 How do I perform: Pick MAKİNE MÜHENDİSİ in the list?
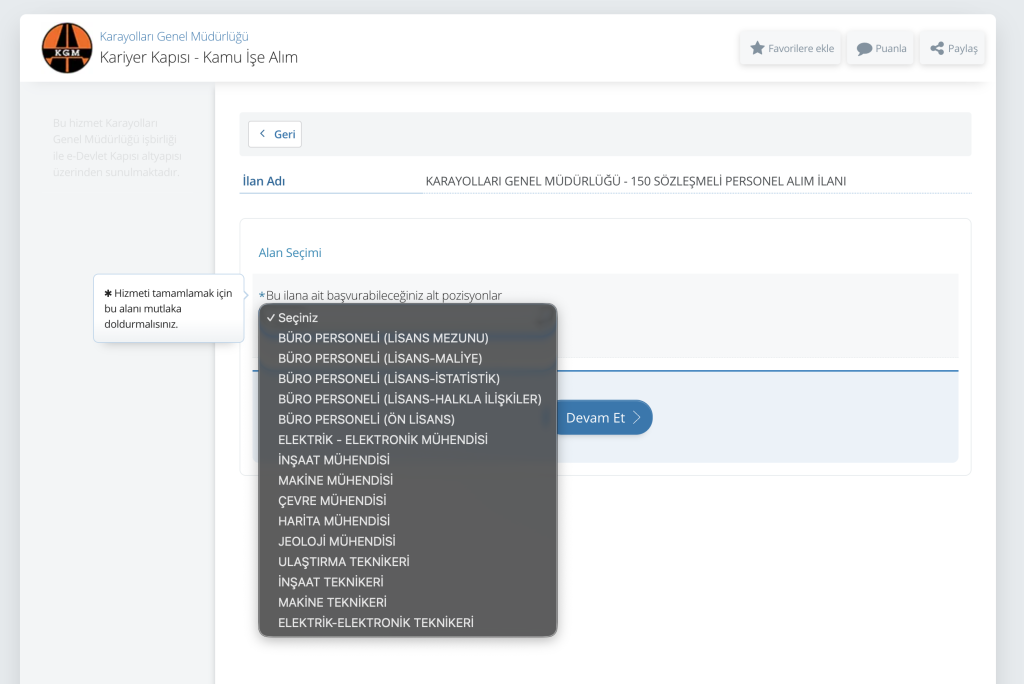[335, 480]
